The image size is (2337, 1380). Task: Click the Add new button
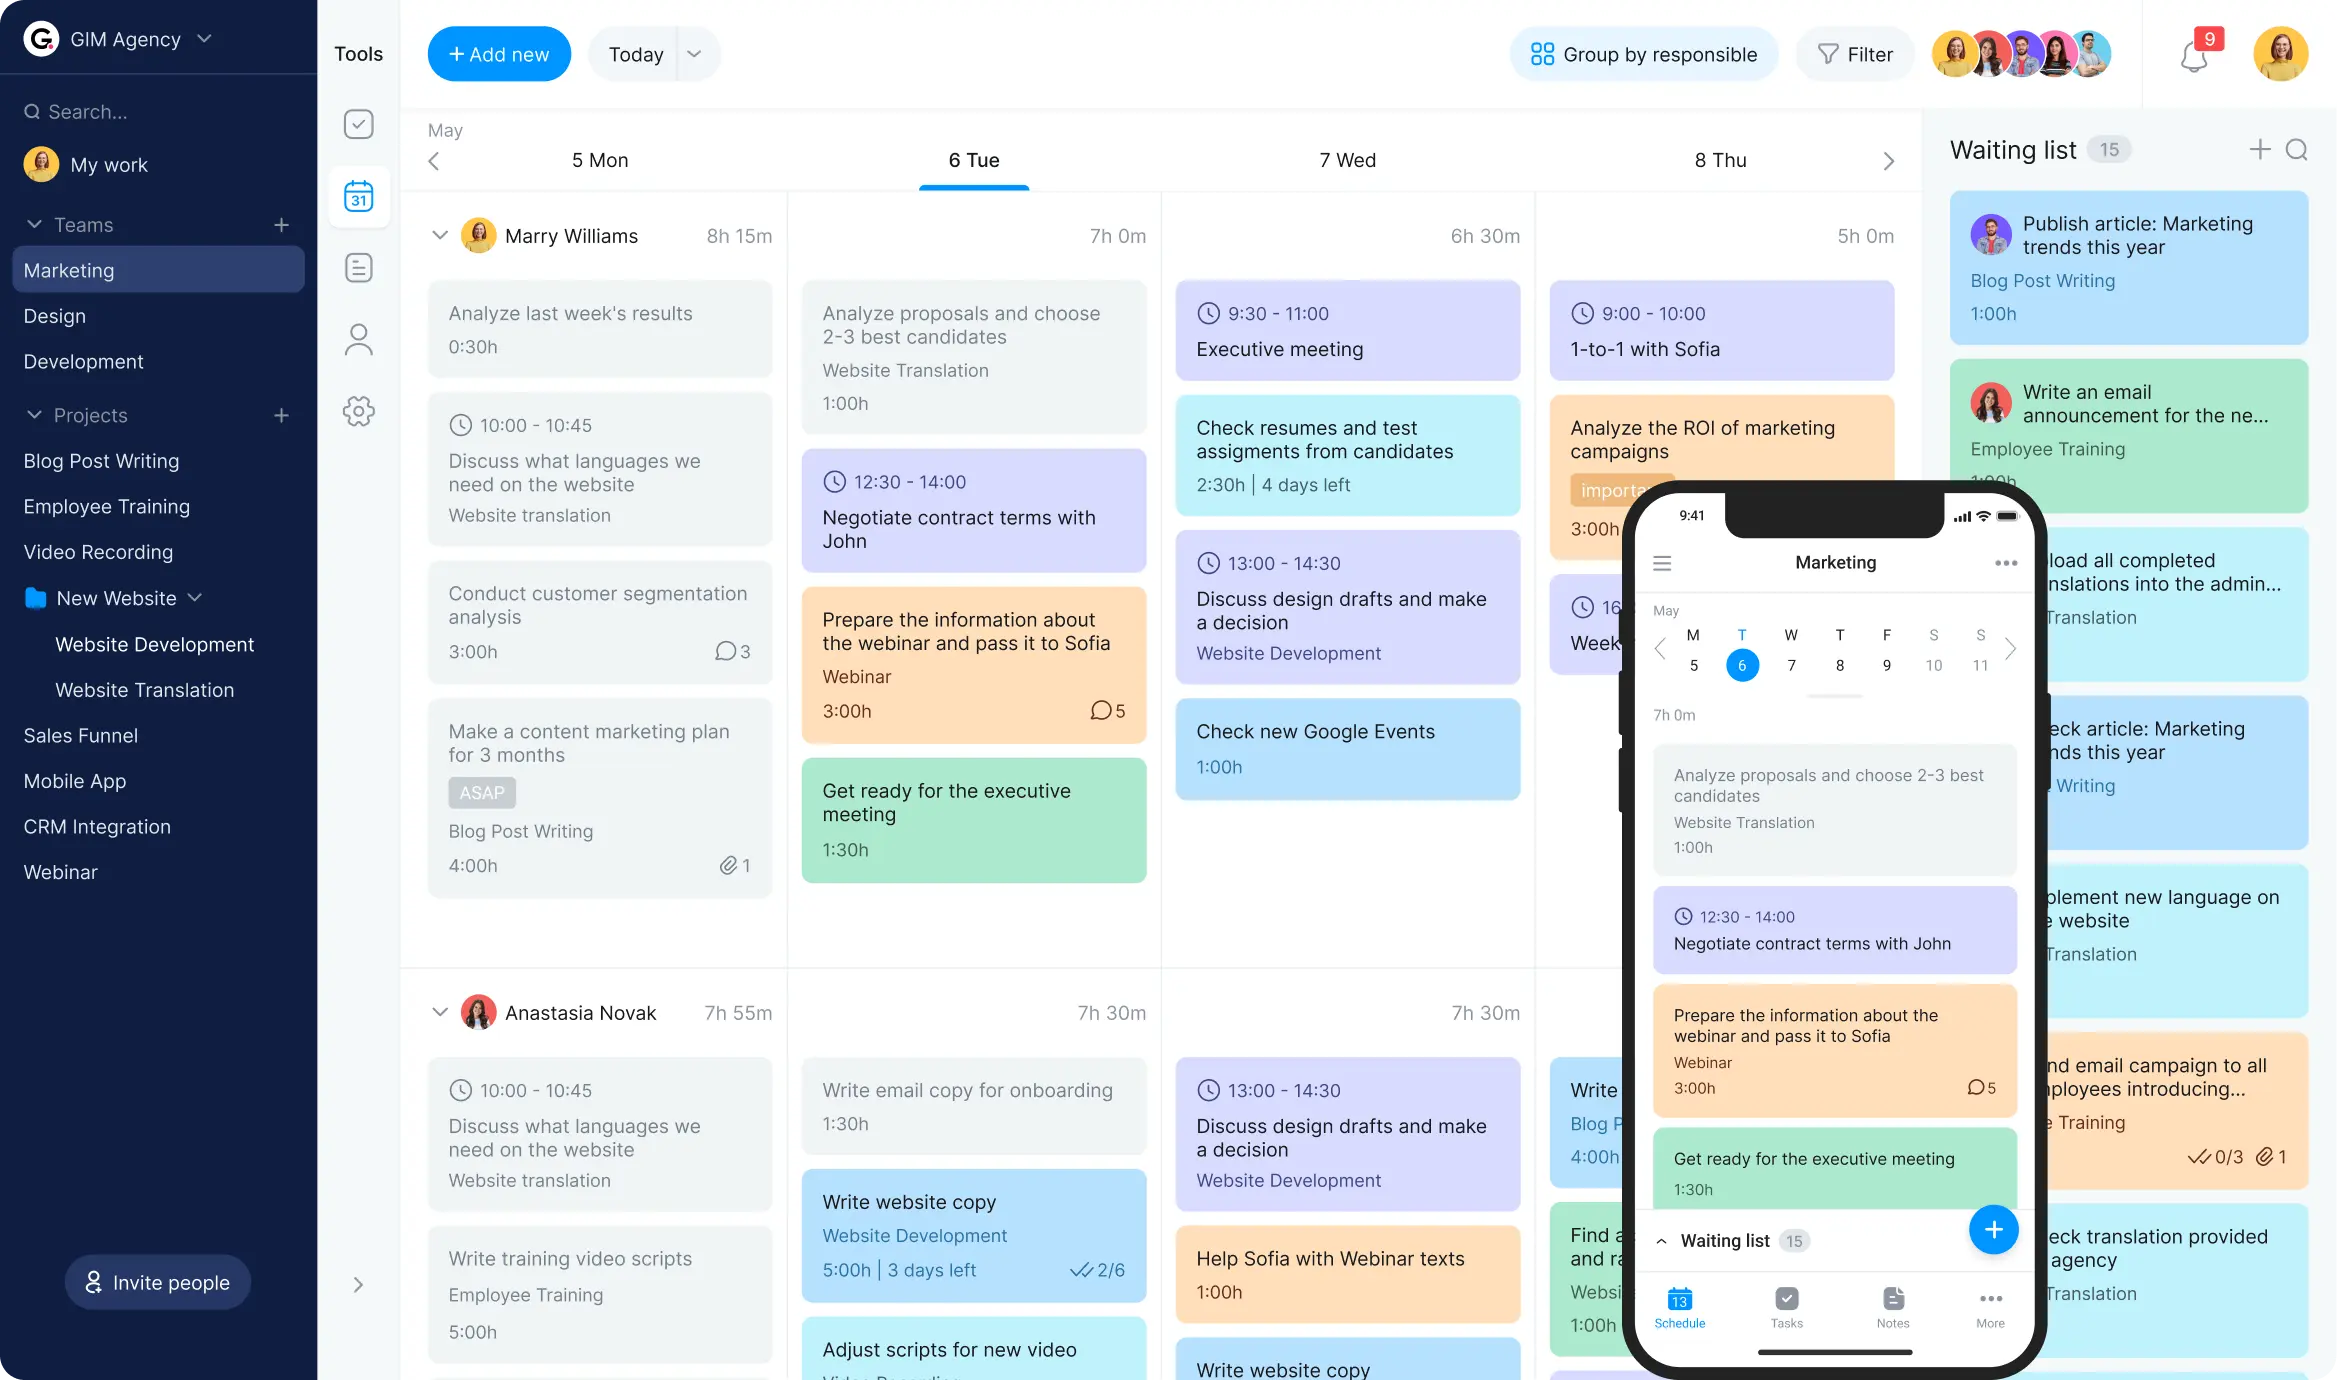pyautogui.click(x=499, y=54)
